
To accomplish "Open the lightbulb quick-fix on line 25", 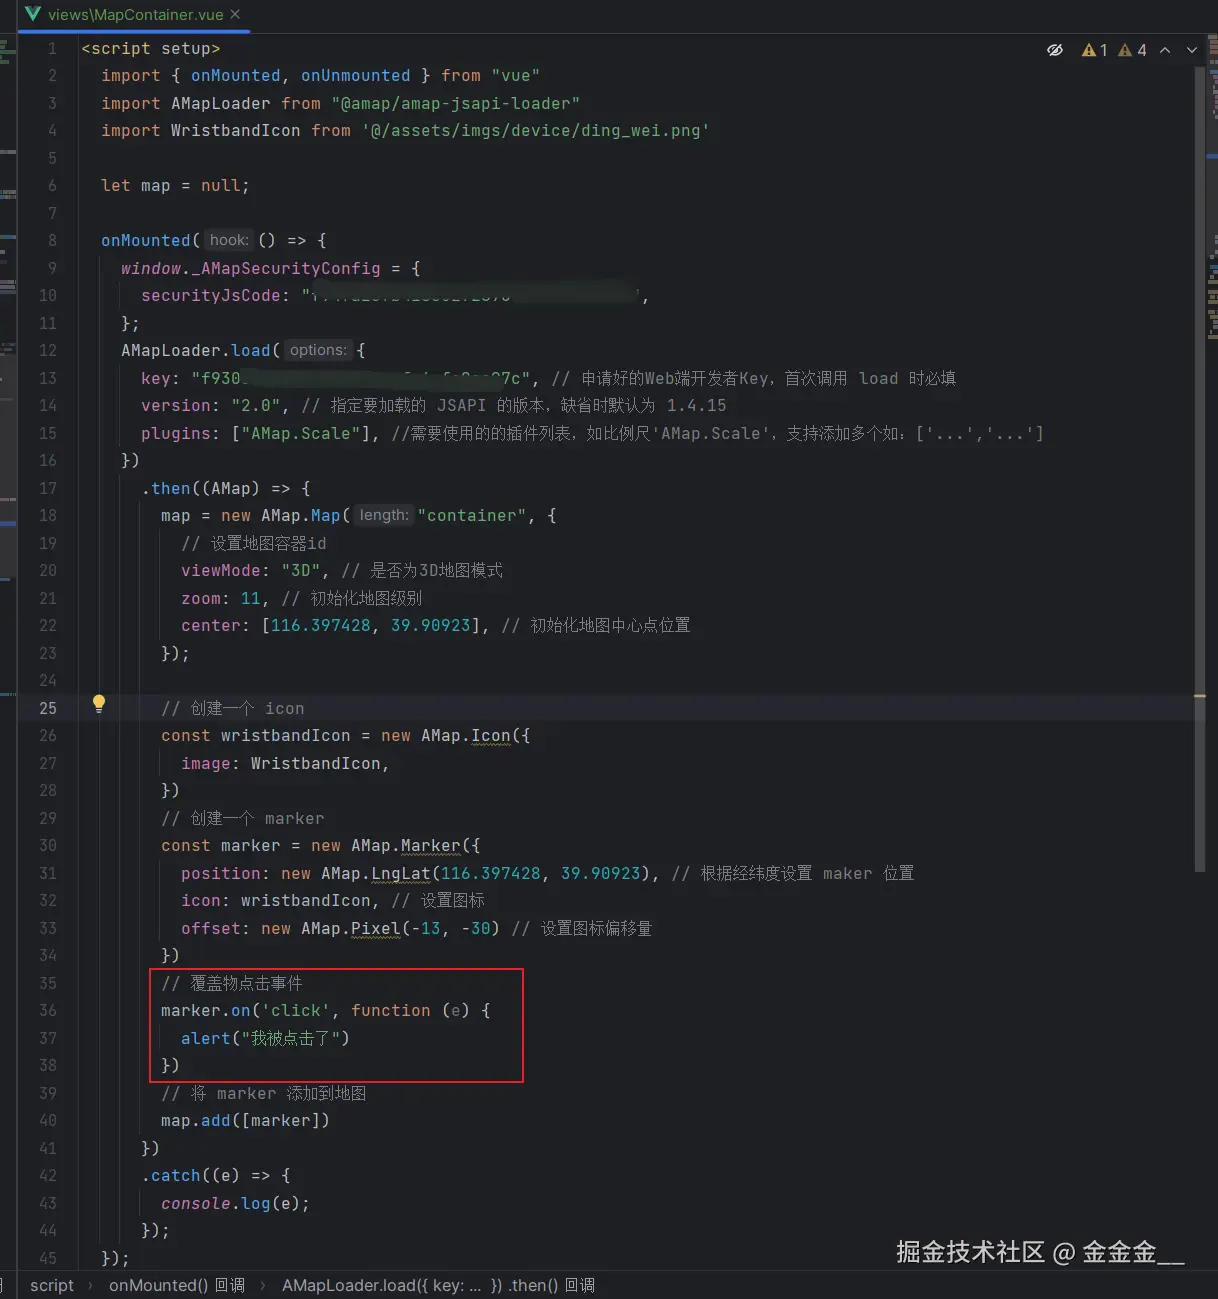I will (x=99, y=704).
